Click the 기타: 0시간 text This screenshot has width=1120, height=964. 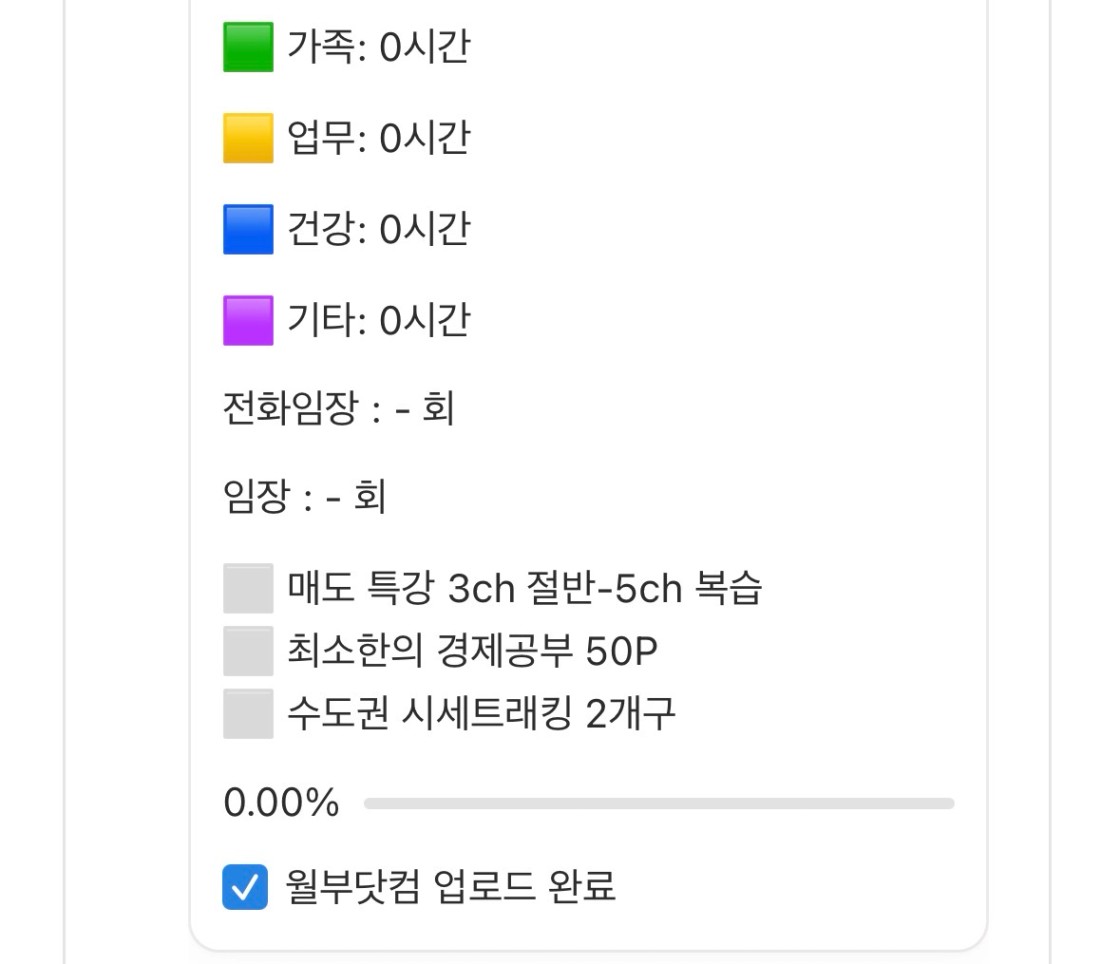(x=378, y=320)
